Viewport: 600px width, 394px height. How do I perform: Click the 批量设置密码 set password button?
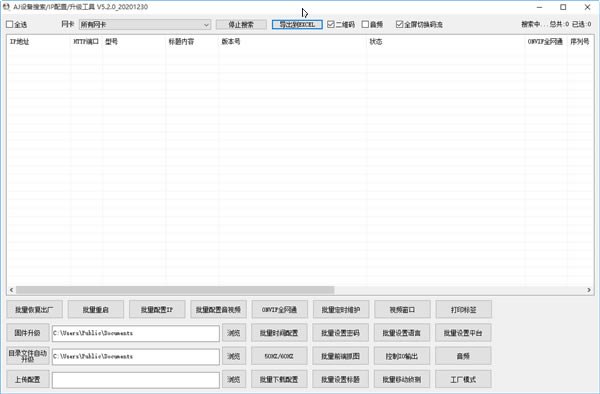pos(341,333)
